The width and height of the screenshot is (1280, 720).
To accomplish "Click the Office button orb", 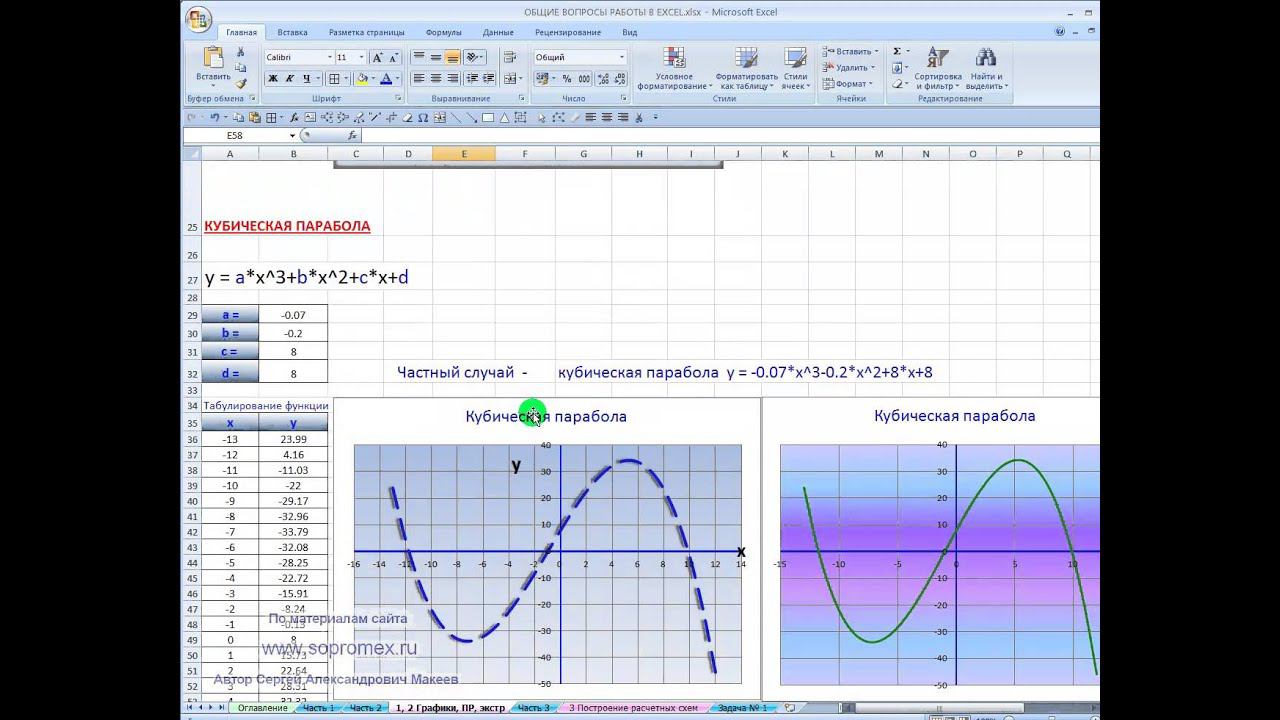I will pos(198,18).
